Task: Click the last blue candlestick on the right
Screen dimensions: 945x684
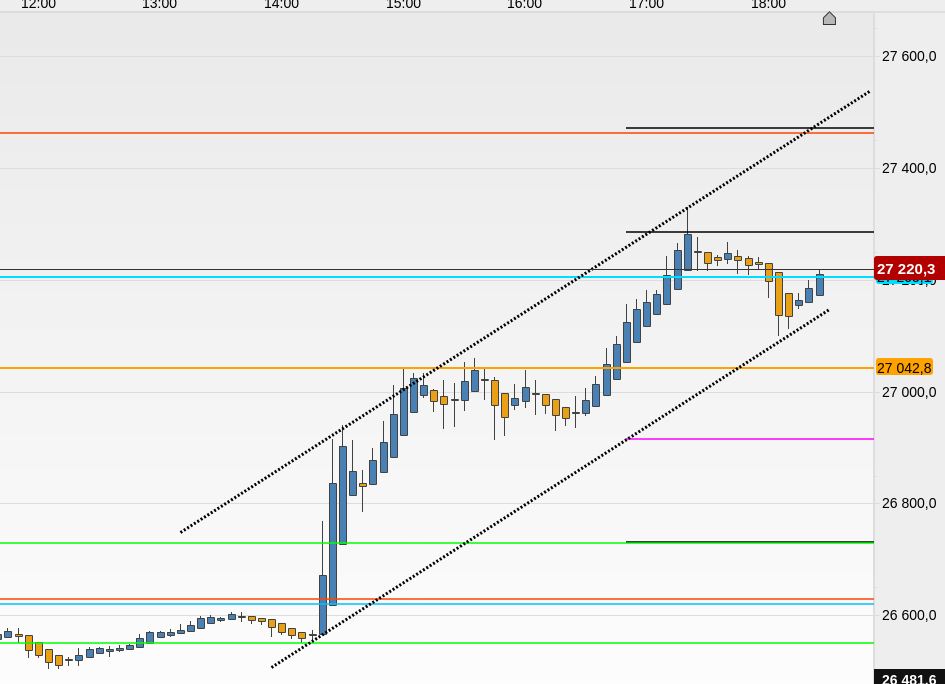Action: (820, 284)
